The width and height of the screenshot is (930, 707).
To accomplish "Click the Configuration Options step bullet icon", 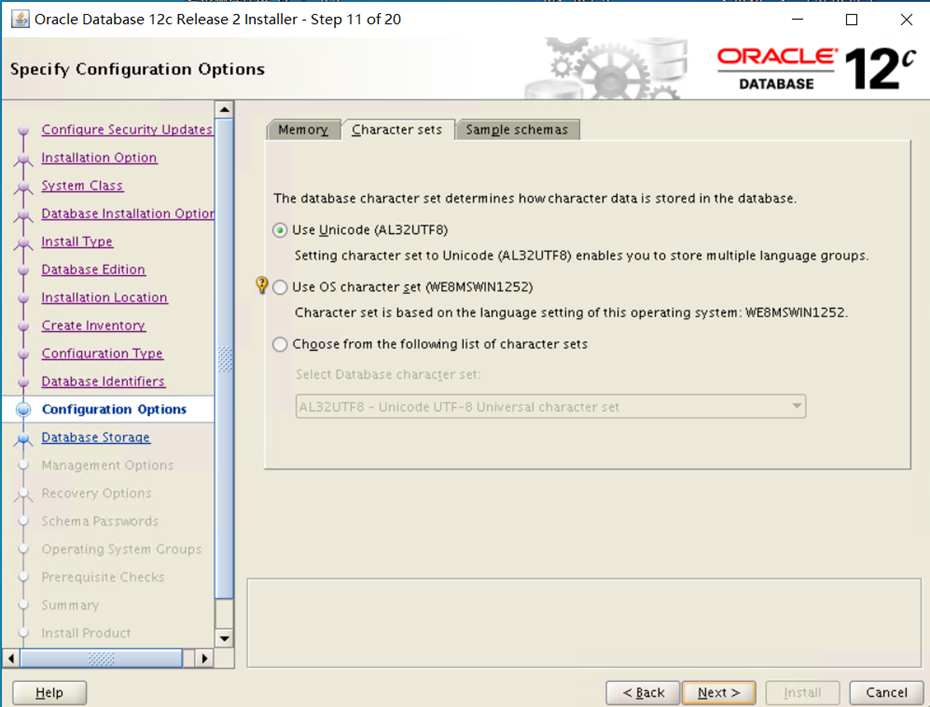I will click(x=23, y=410).
